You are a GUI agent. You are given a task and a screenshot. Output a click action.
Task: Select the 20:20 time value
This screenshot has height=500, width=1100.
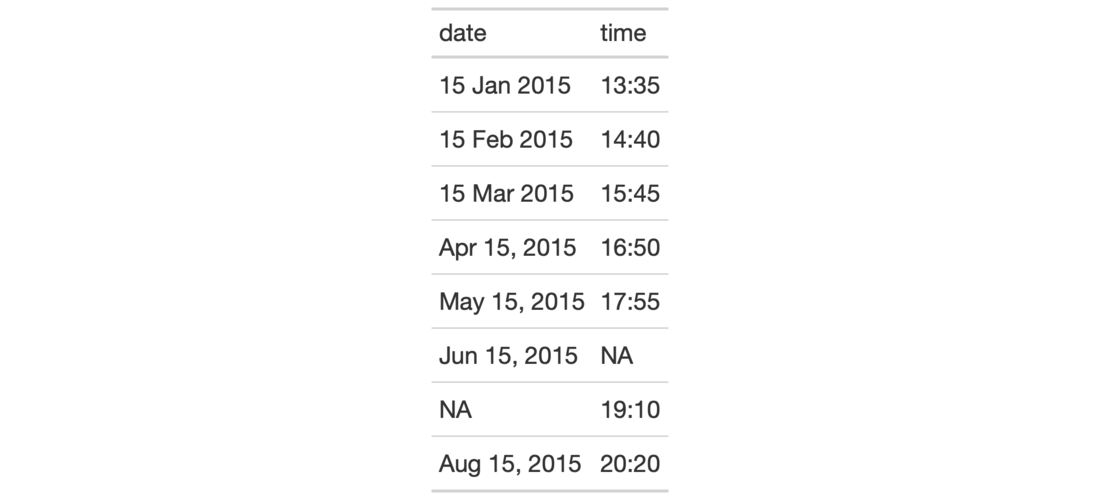click(630, 463)
